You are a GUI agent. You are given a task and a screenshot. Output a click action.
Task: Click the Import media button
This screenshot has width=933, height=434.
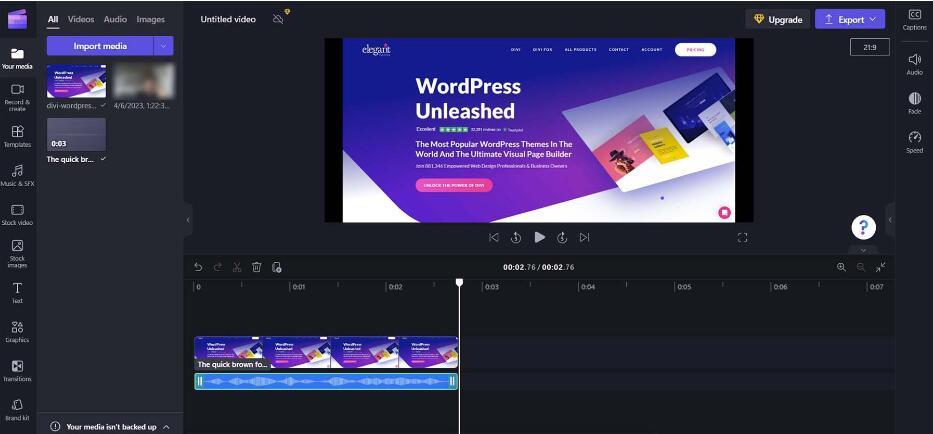[100, 46]
